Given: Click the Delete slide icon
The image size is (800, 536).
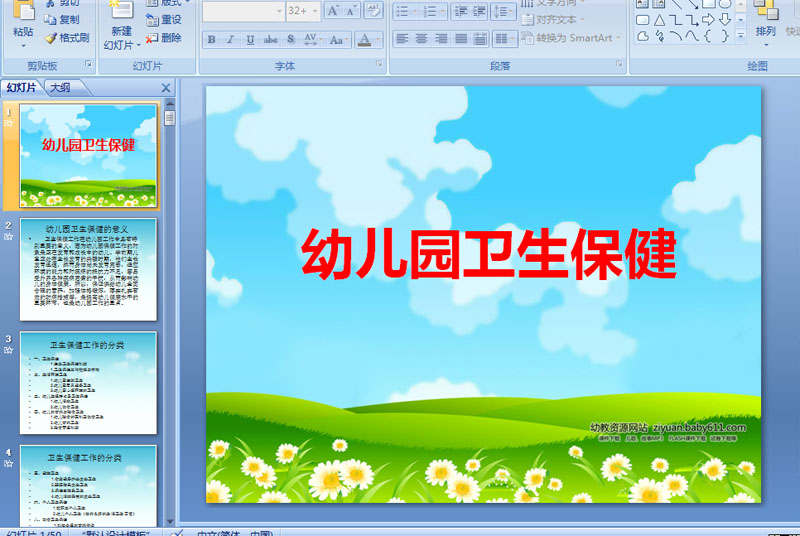Looking at the screenshot, I should click(x=152, y=38).
